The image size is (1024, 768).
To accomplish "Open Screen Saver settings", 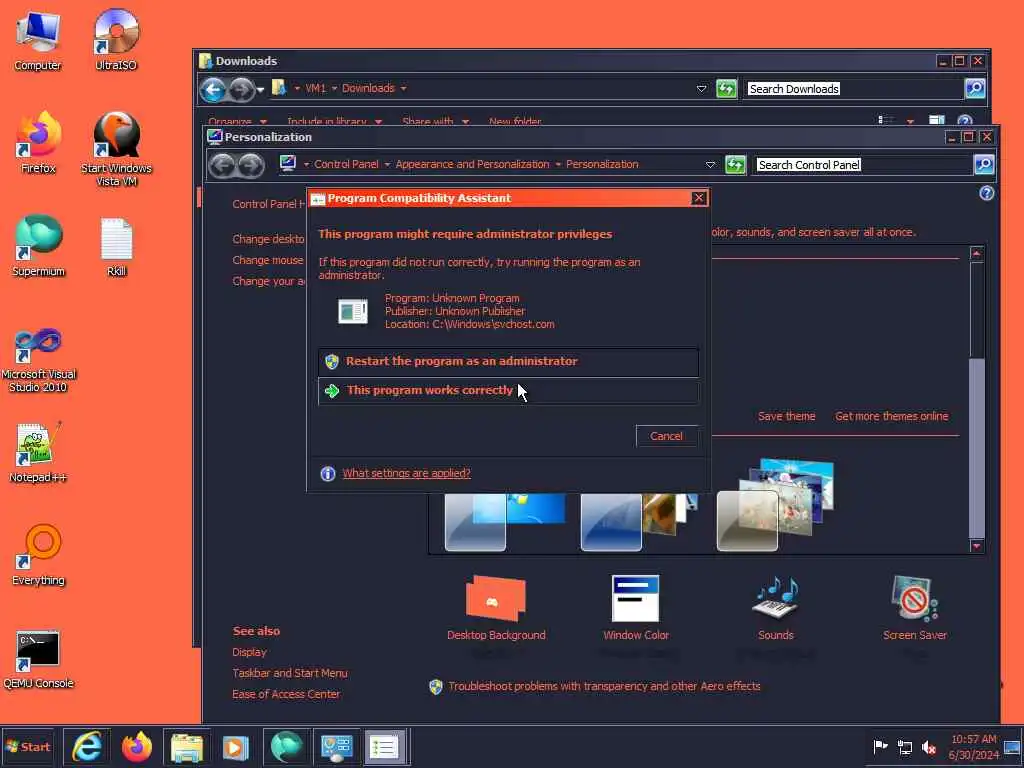I will tap(914, 607).
